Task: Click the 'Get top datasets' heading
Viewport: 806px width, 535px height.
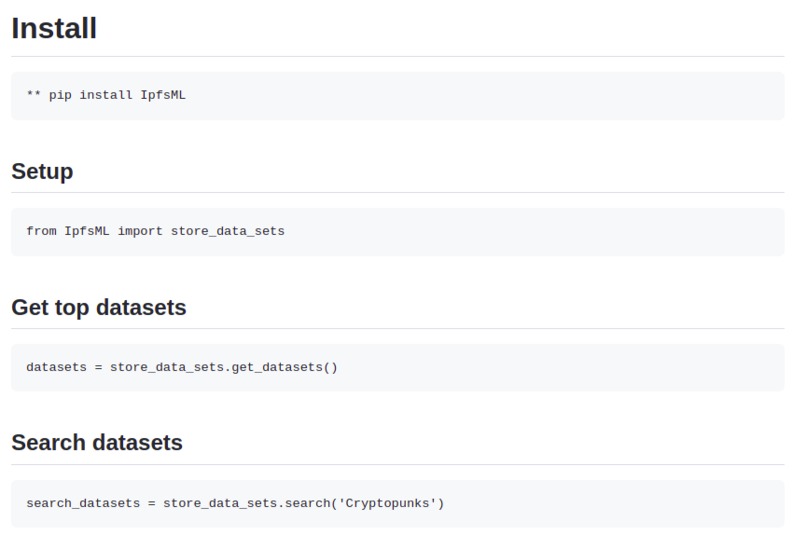Action: click(99, 307)
